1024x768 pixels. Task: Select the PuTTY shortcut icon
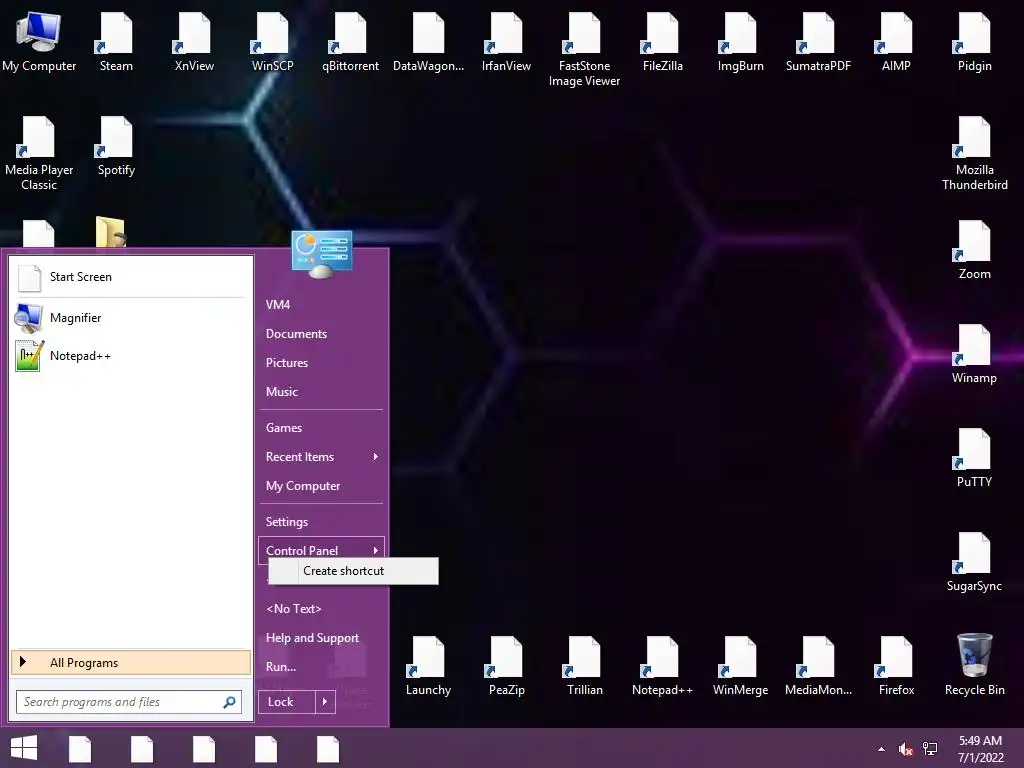pos(974,457)
